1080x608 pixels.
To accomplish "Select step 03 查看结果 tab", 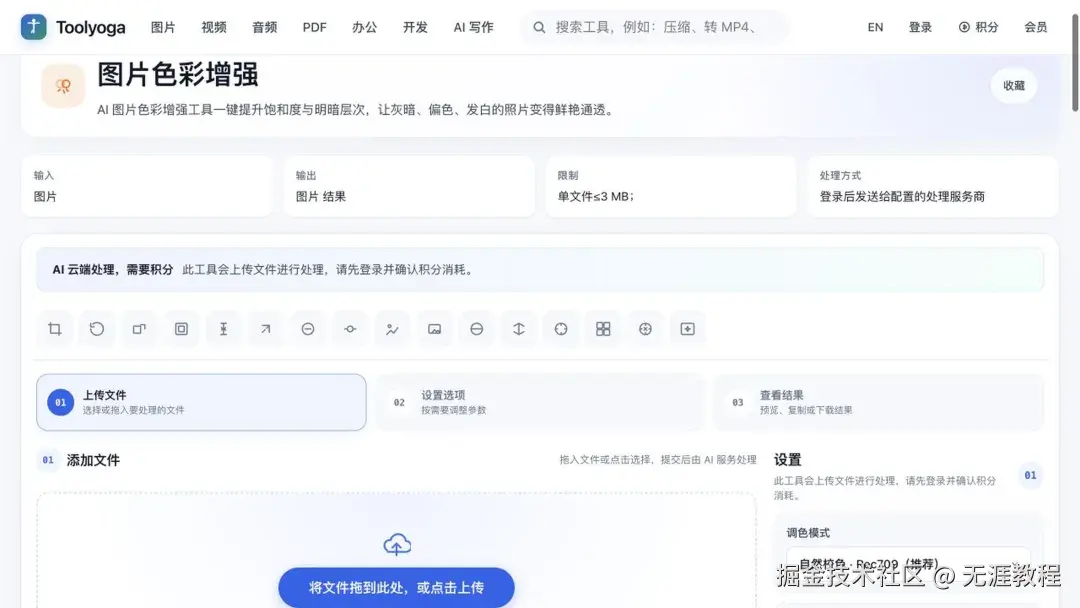I will click(x=879, y=402).
